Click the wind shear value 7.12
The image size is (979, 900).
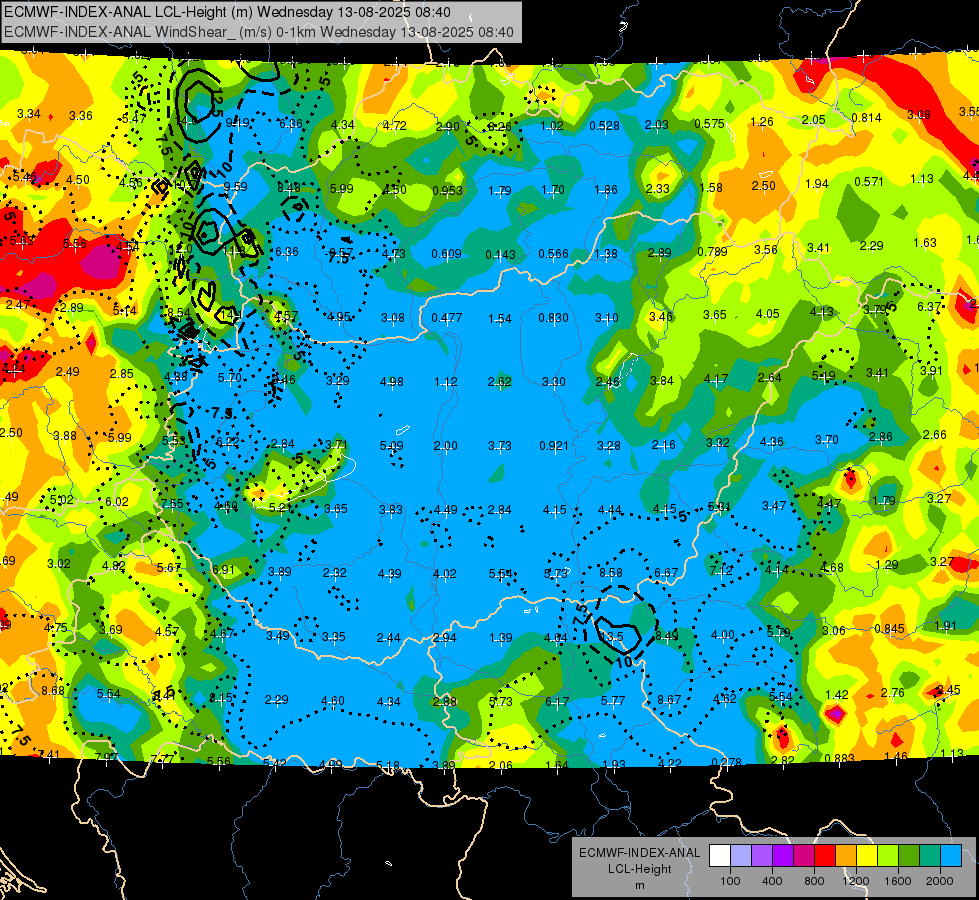(x=721, y=571)
